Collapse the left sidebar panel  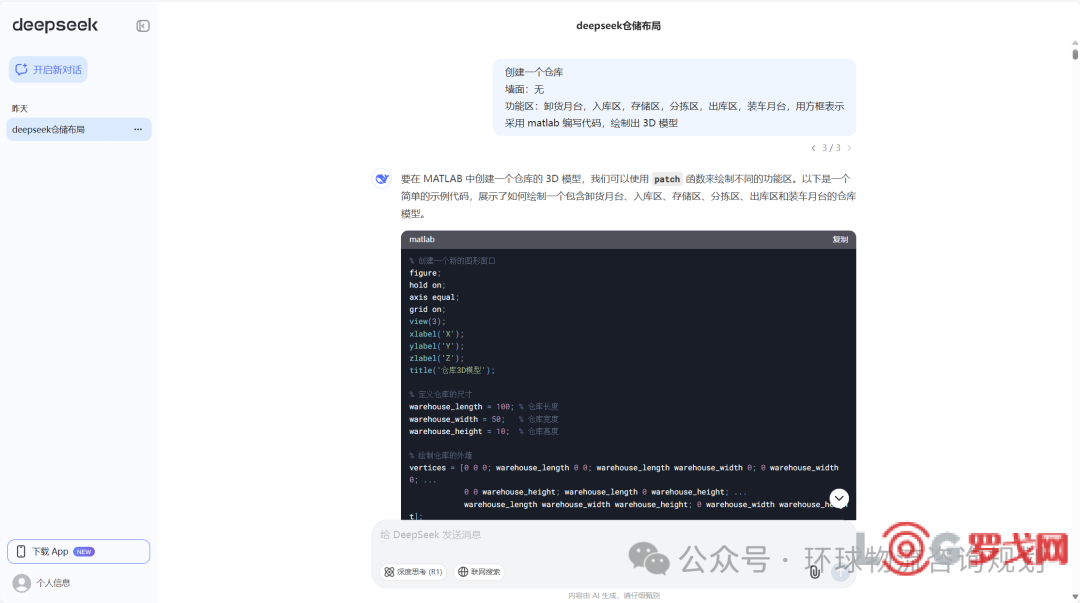(x=143, y=26)
